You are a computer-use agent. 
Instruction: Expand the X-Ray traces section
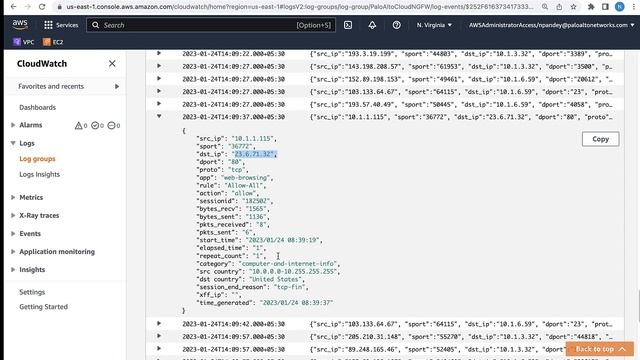click(13, 215)
